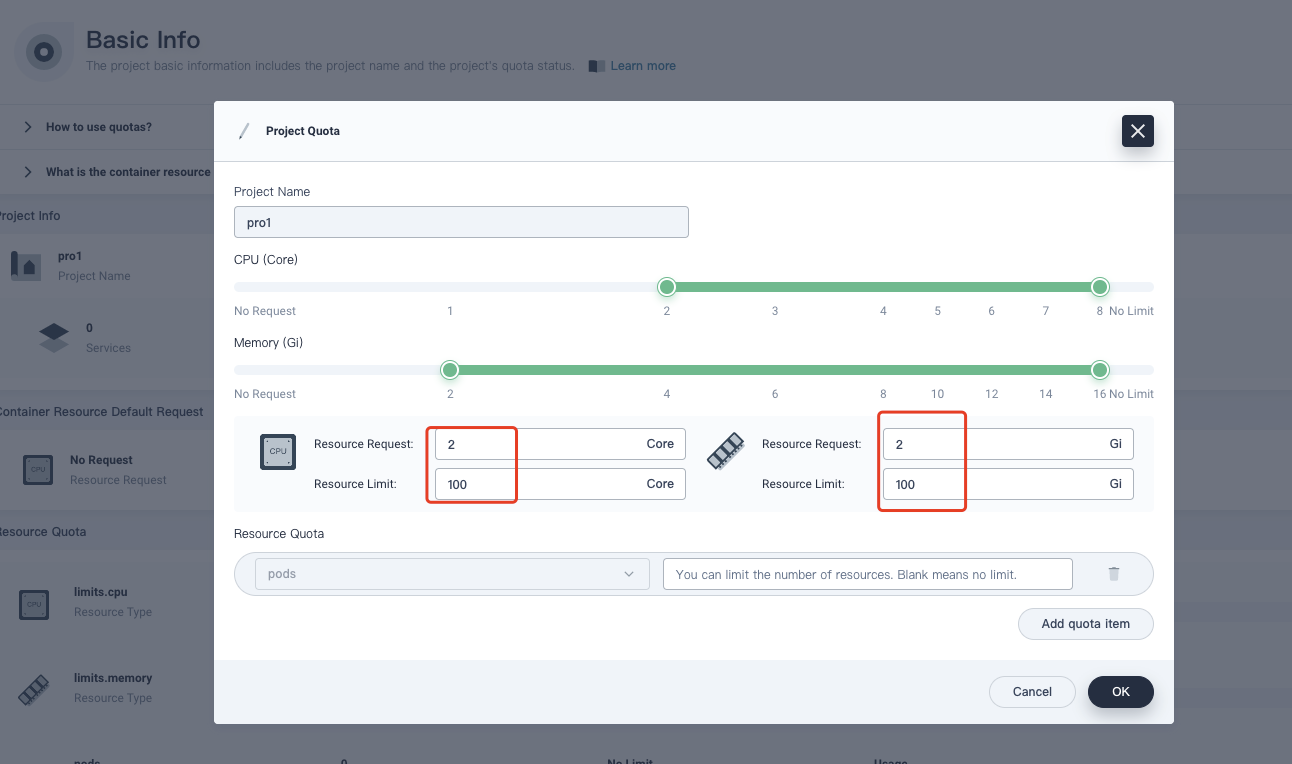This screenshot has width=1292, height=764.
Task: Click the CPU slider handle at No Limit
Action: pos(1099,286)
